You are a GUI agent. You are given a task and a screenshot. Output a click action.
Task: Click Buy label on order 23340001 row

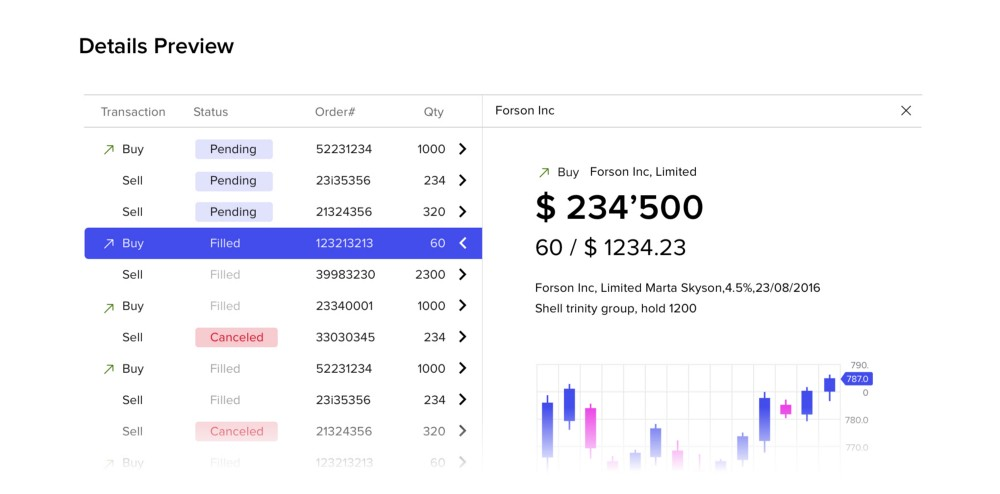click(x=133, y=306)
